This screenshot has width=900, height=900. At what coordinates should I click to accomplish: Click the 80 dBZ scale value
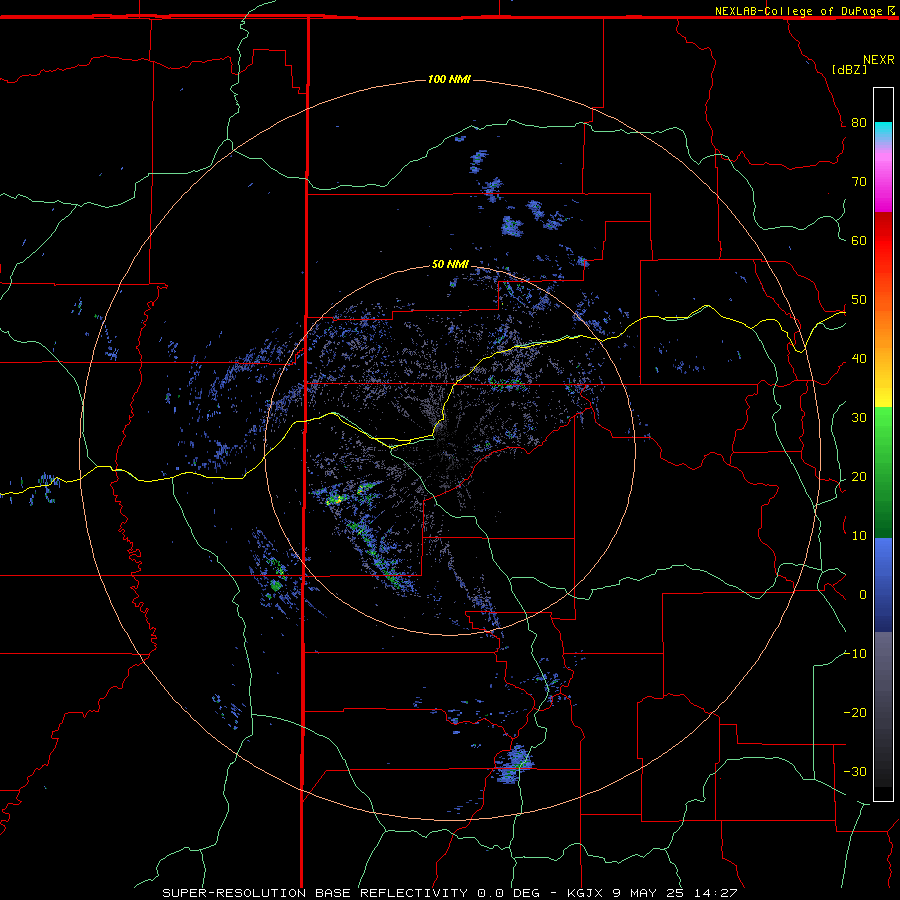tap(859, 123)
